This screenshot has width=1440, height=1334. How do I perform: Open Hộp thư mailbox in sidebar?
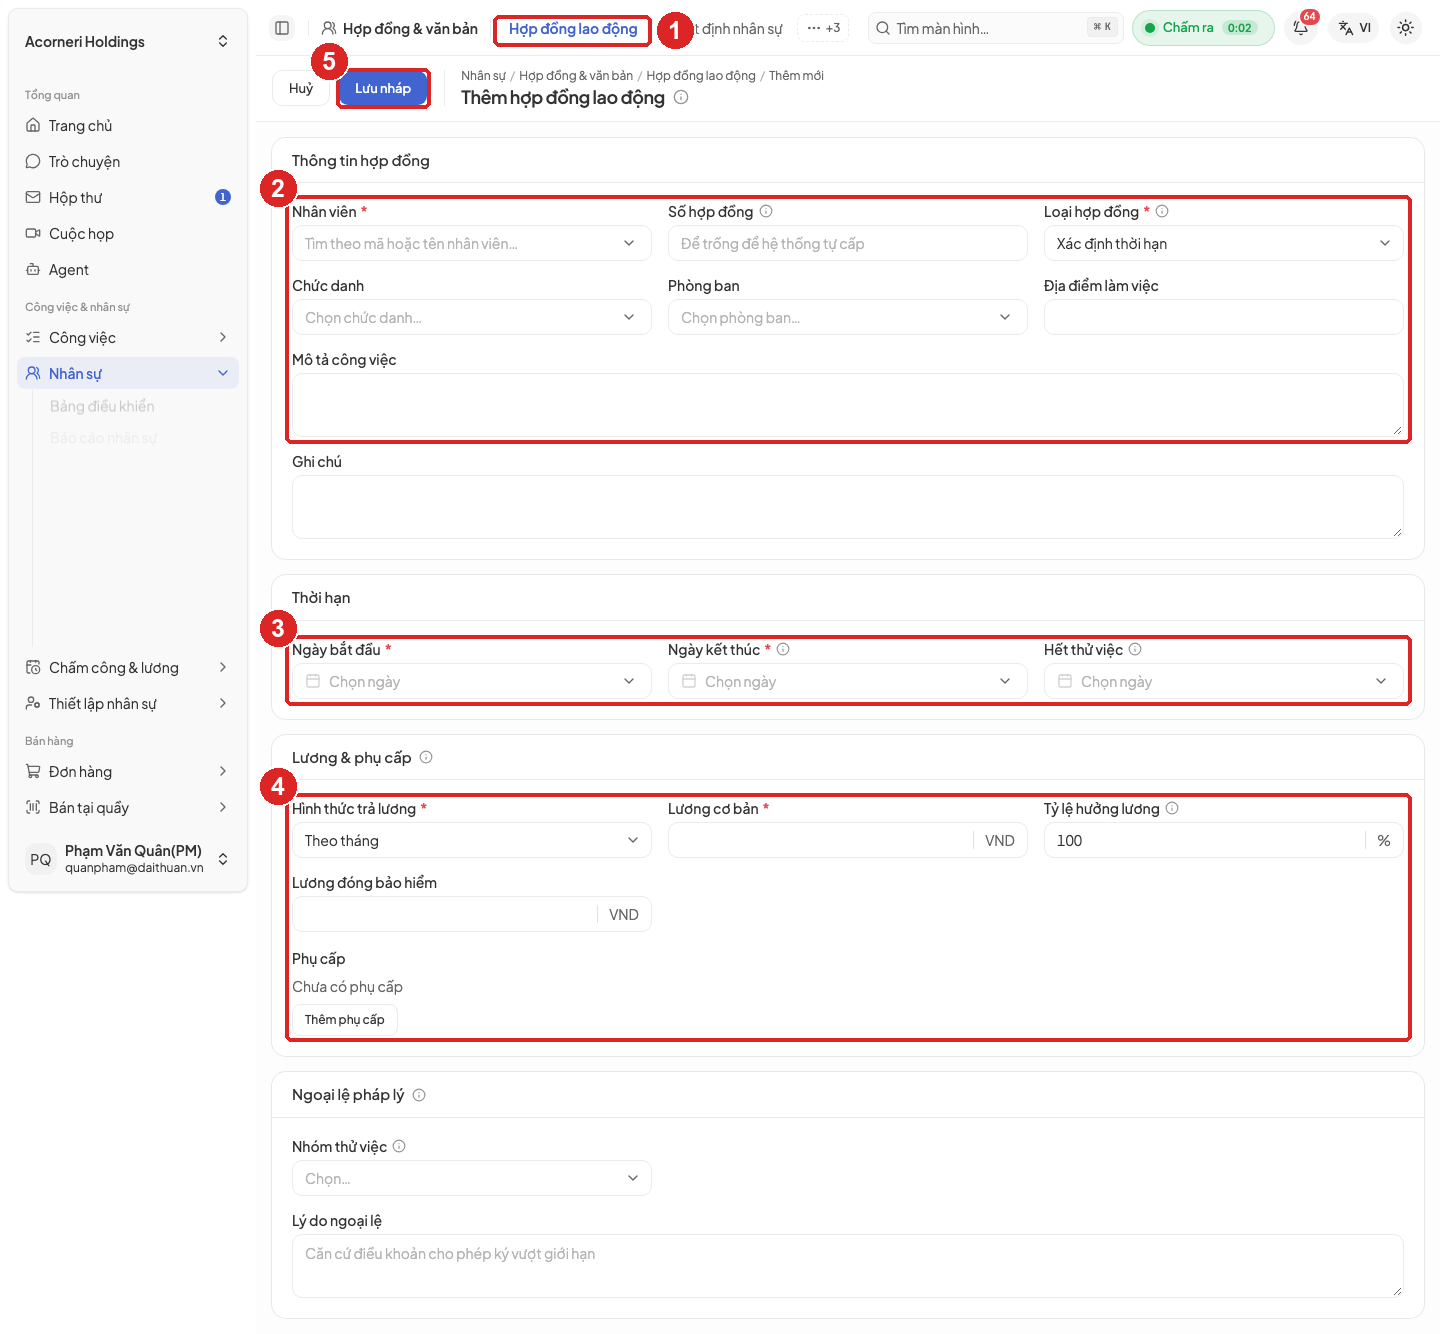128,198
